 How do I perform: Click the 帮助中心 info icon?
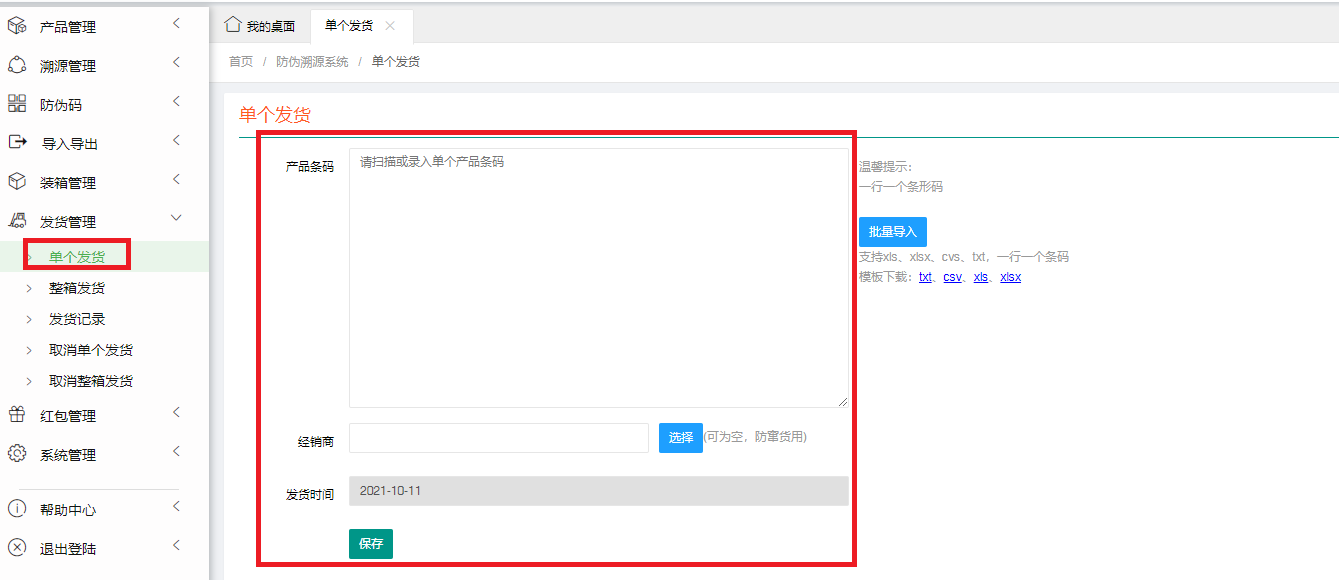click(17, 509)
